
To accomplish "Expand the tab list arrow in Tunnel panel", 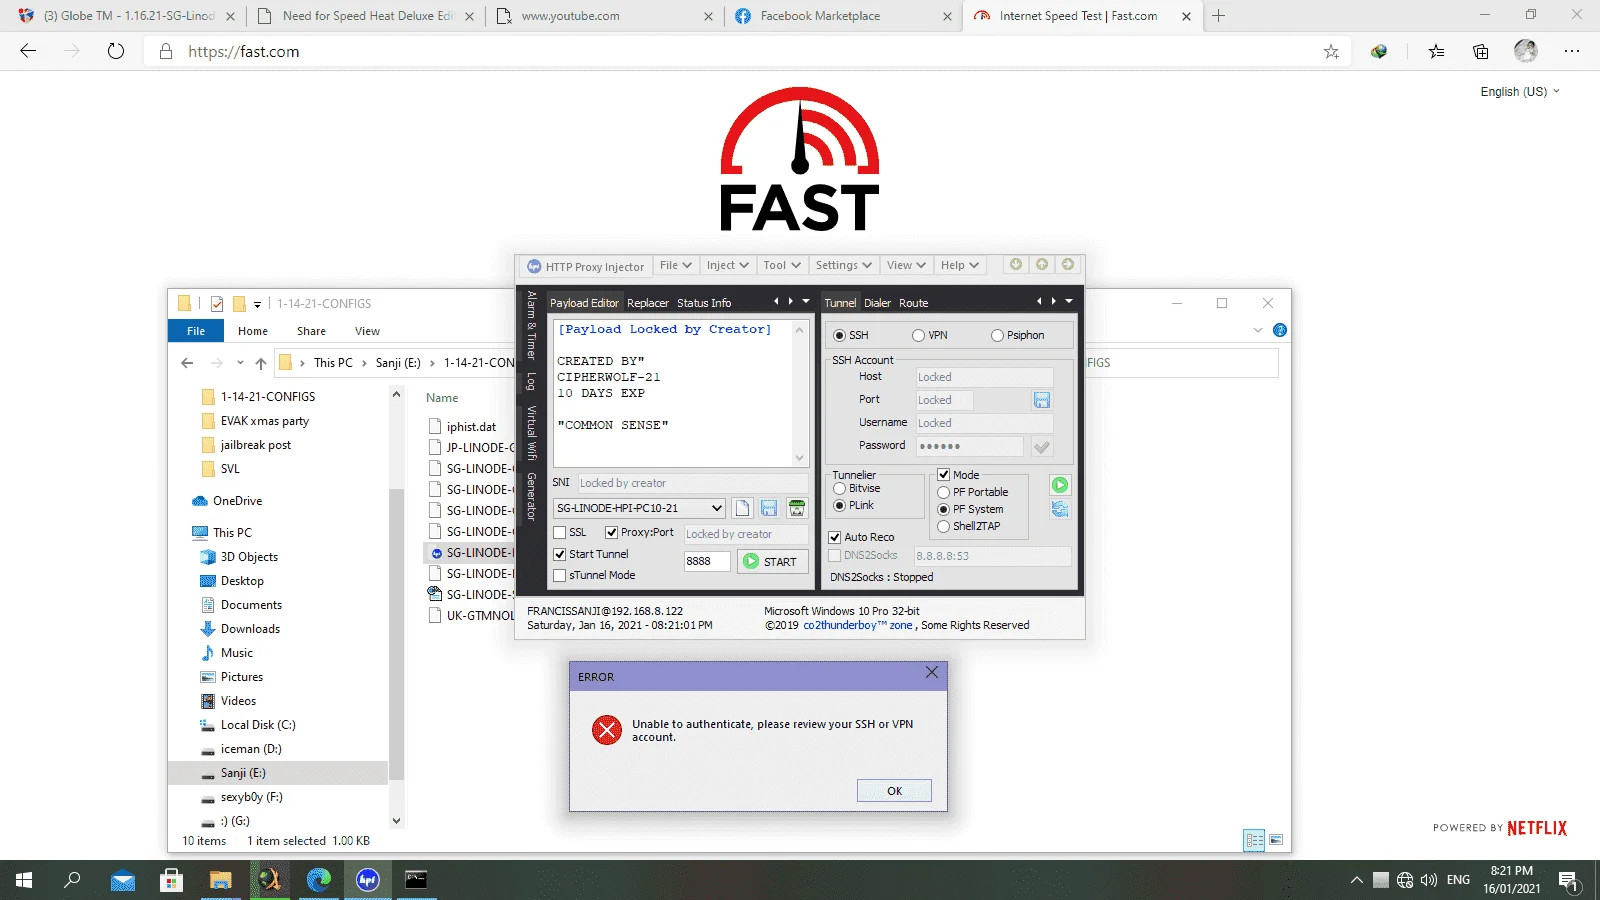I will coord(1069,301).
